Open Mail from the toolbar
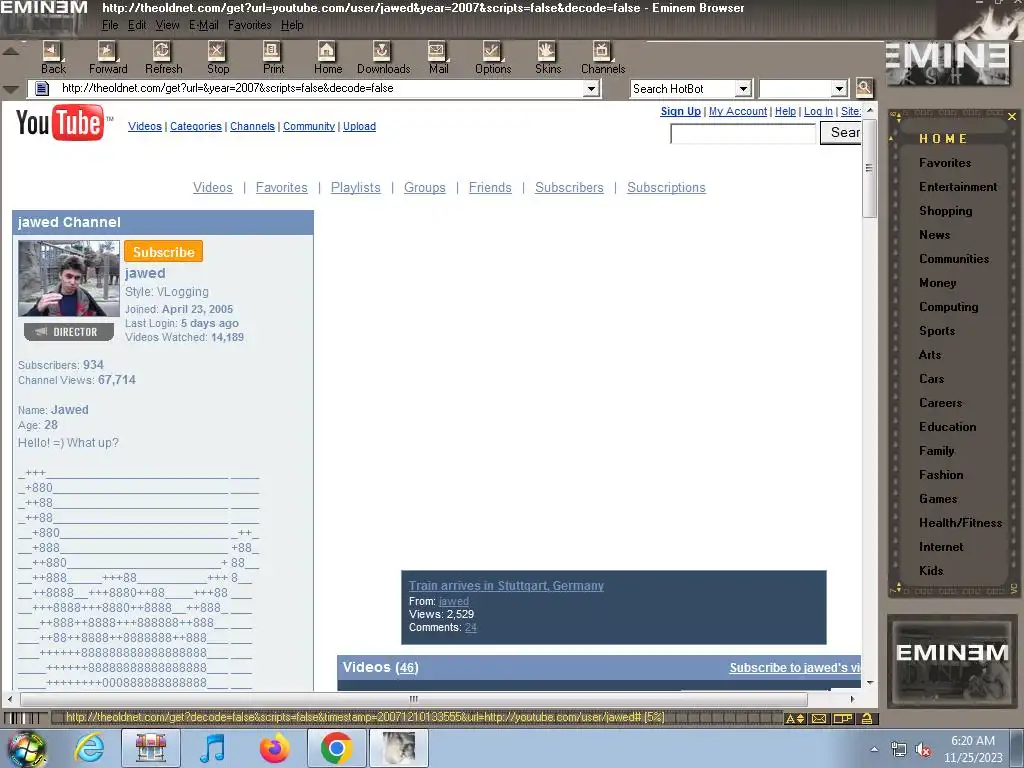The height and width of the screenshot is (768, 1024). click(x=438, y=58)
